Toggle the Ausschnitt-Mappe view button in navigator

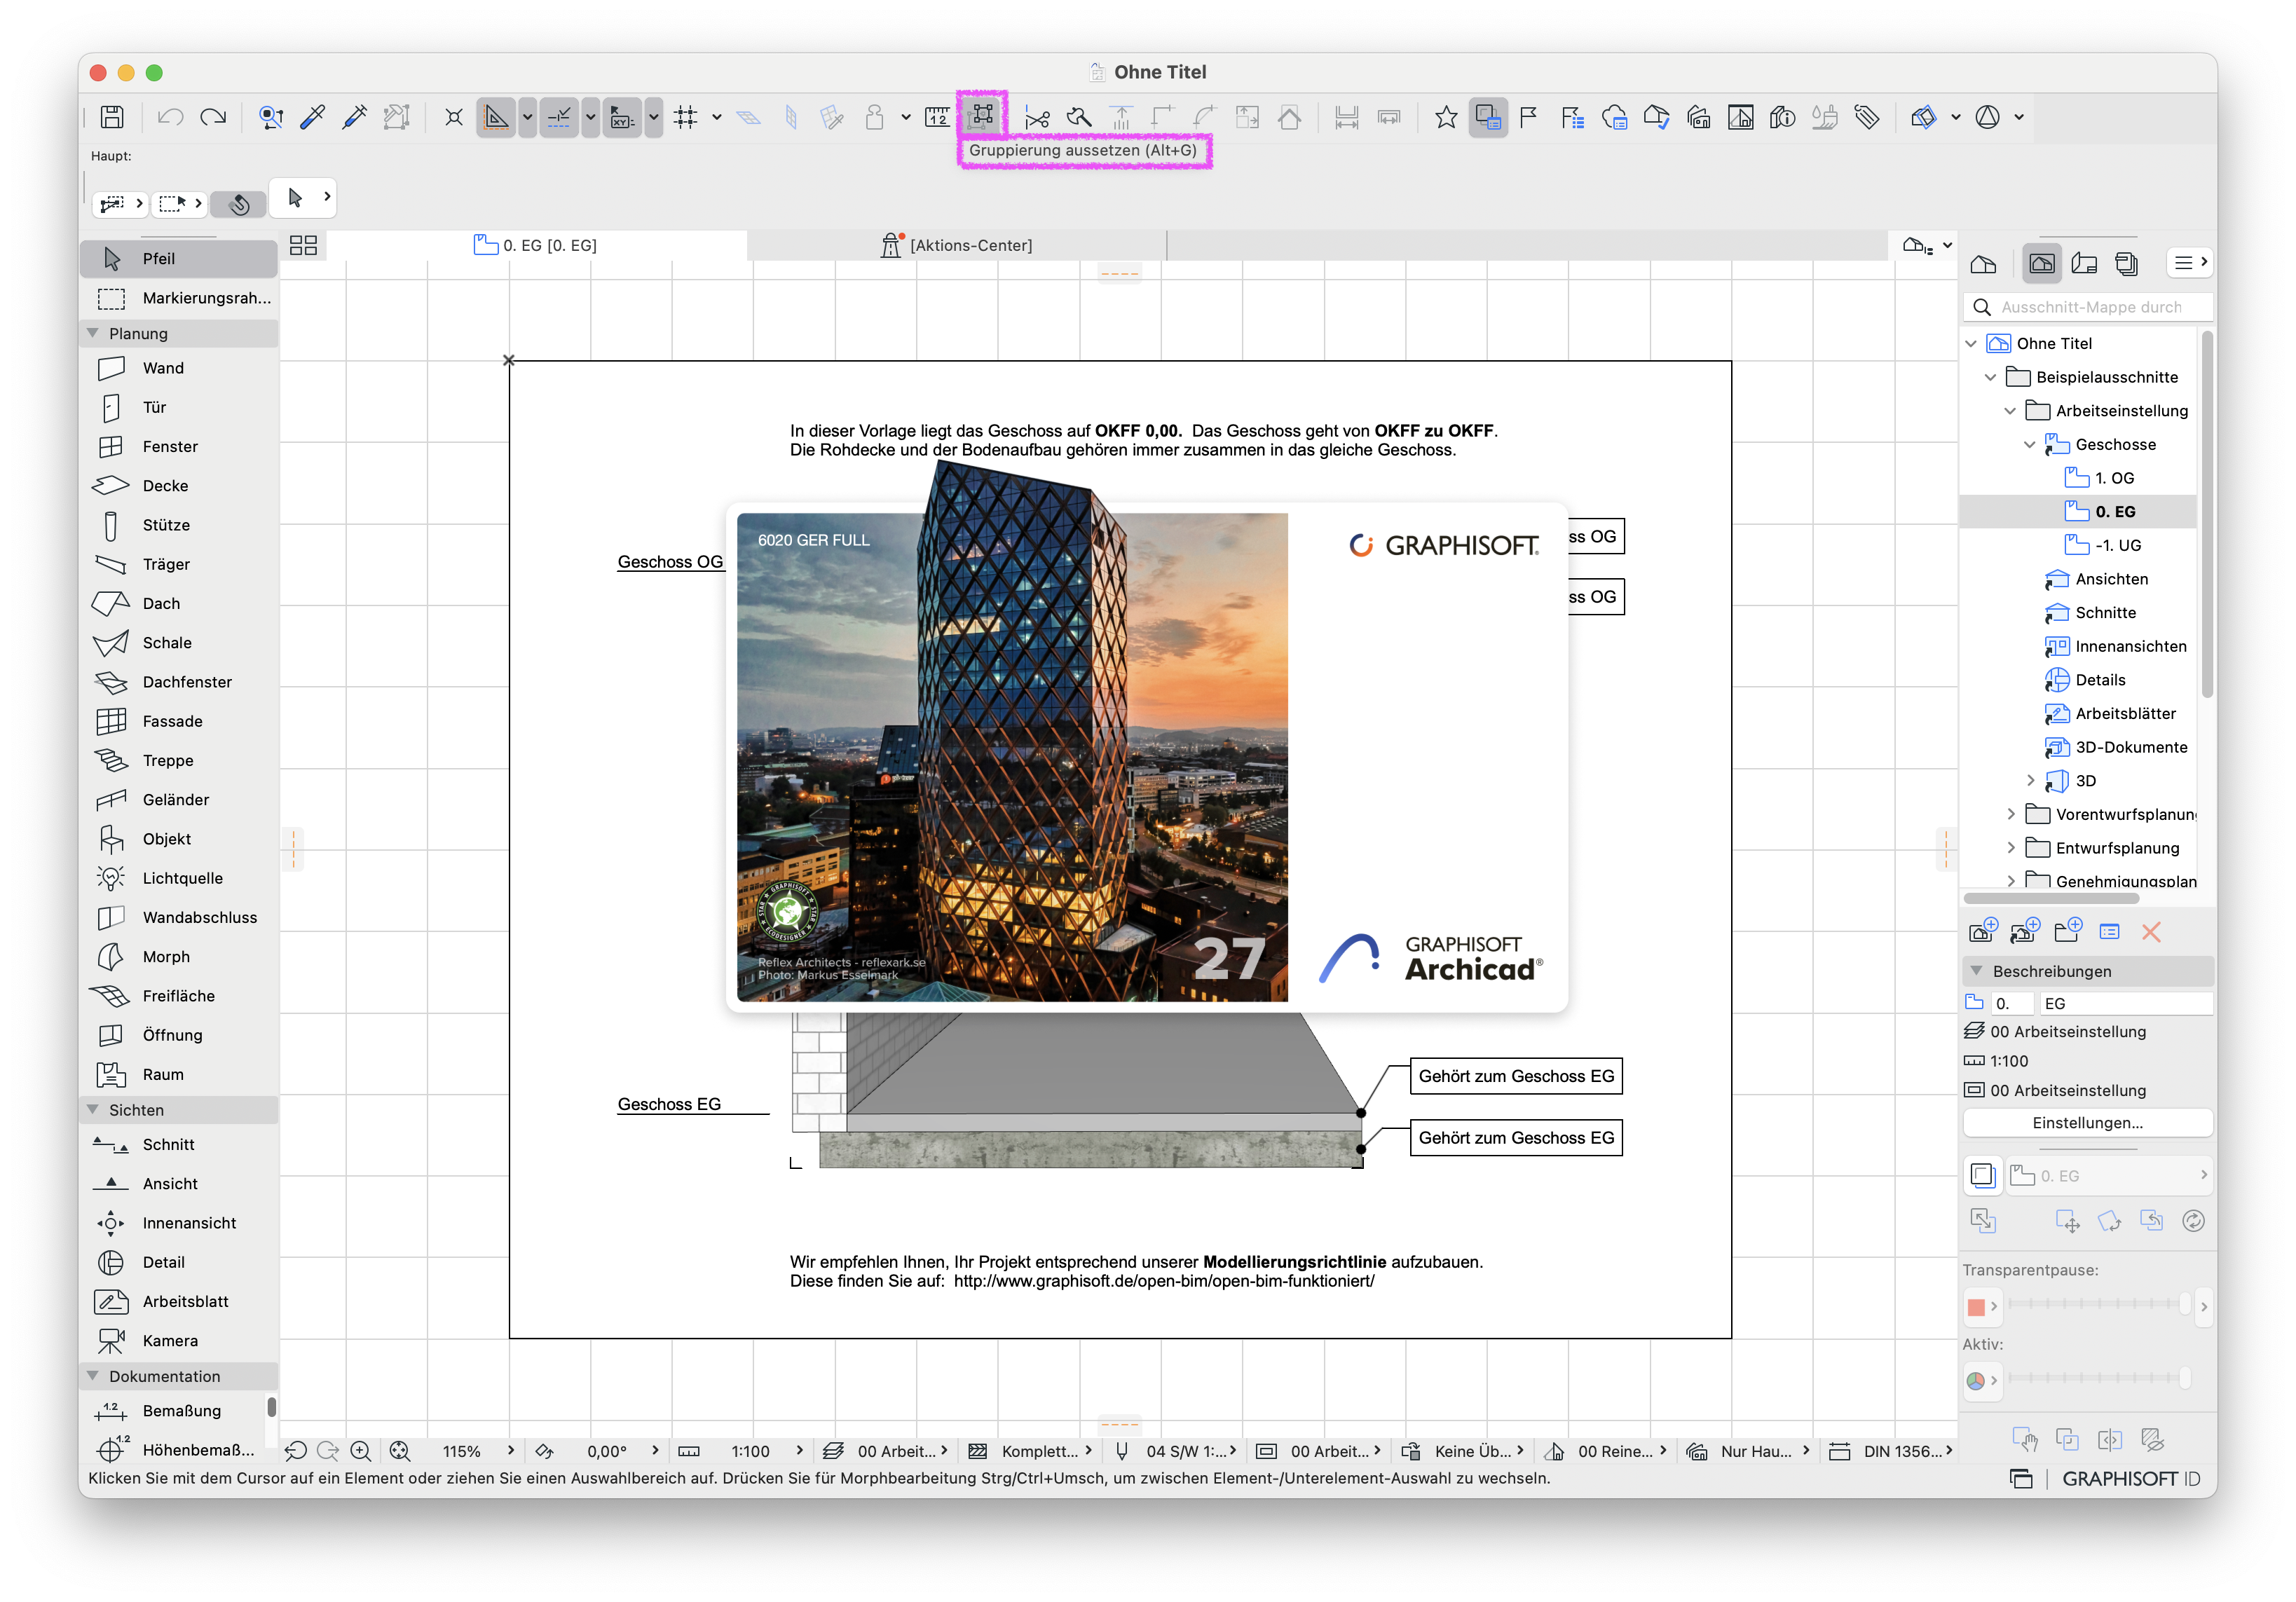click(2041, 263)
